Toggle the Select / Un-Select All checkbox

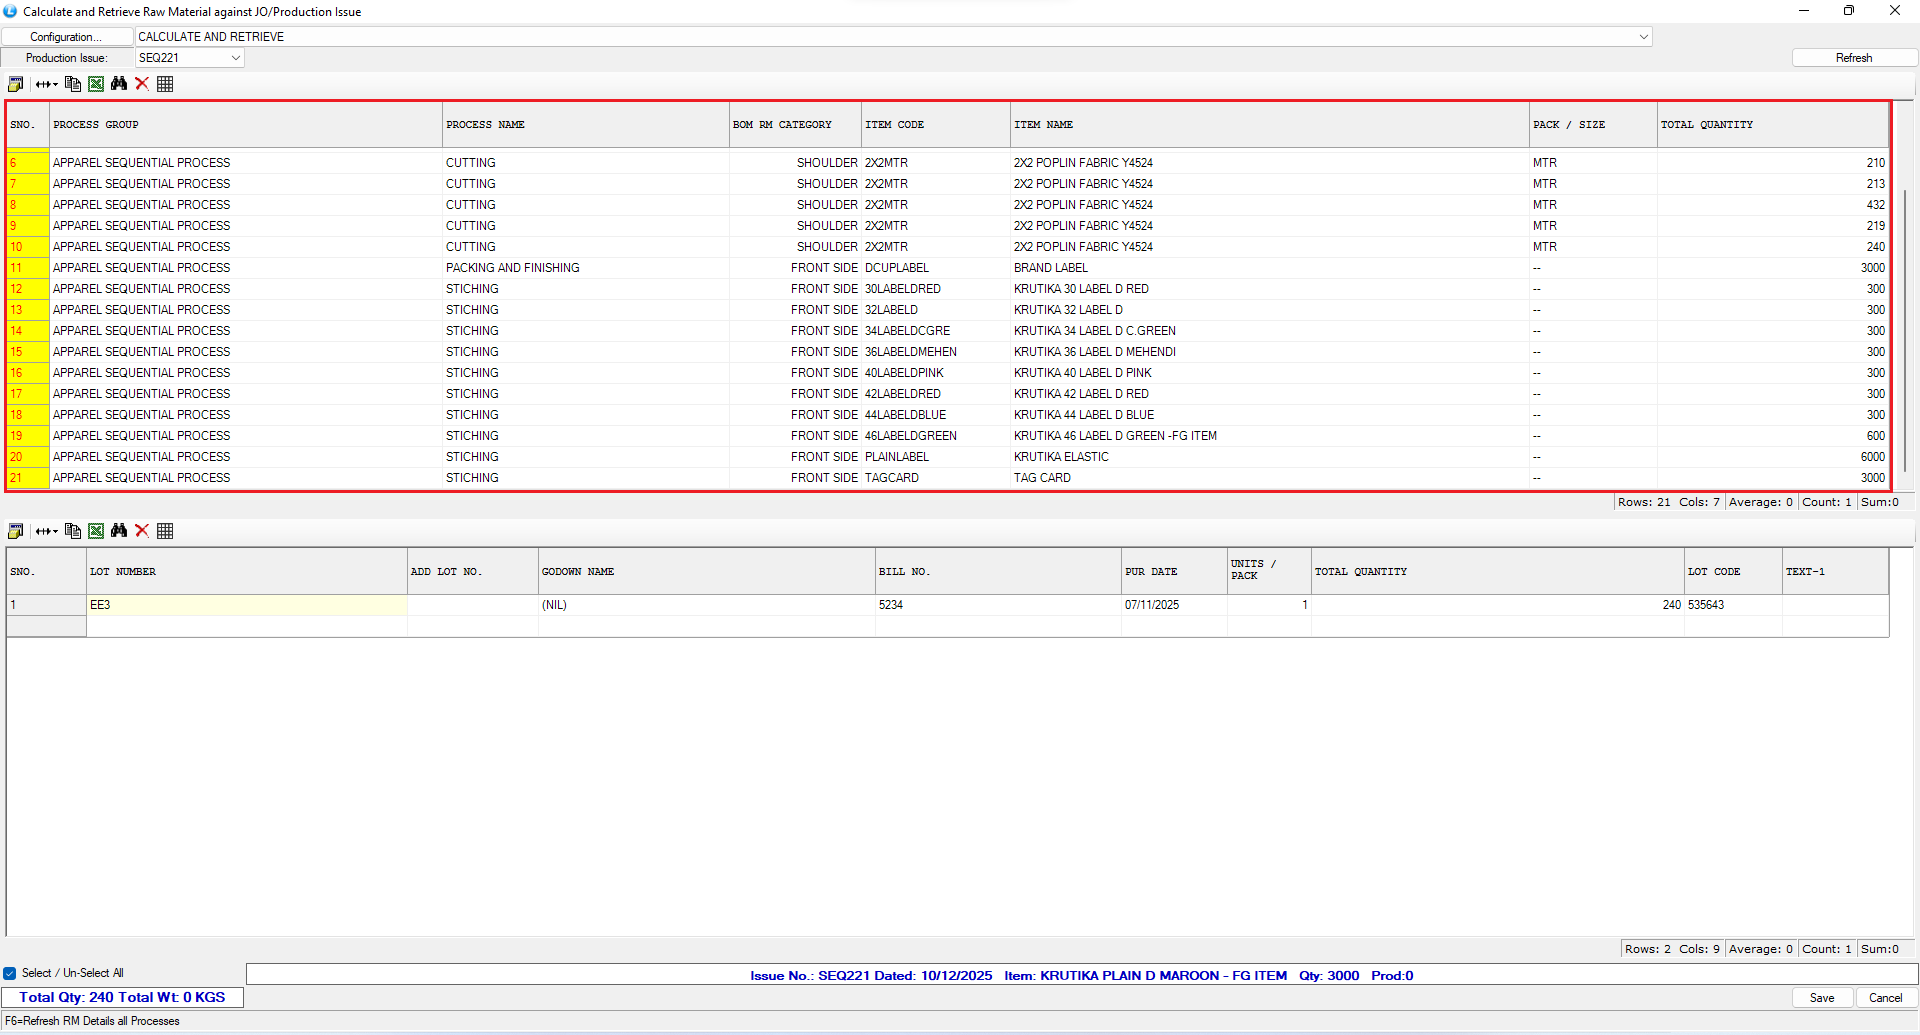[10, 973]
